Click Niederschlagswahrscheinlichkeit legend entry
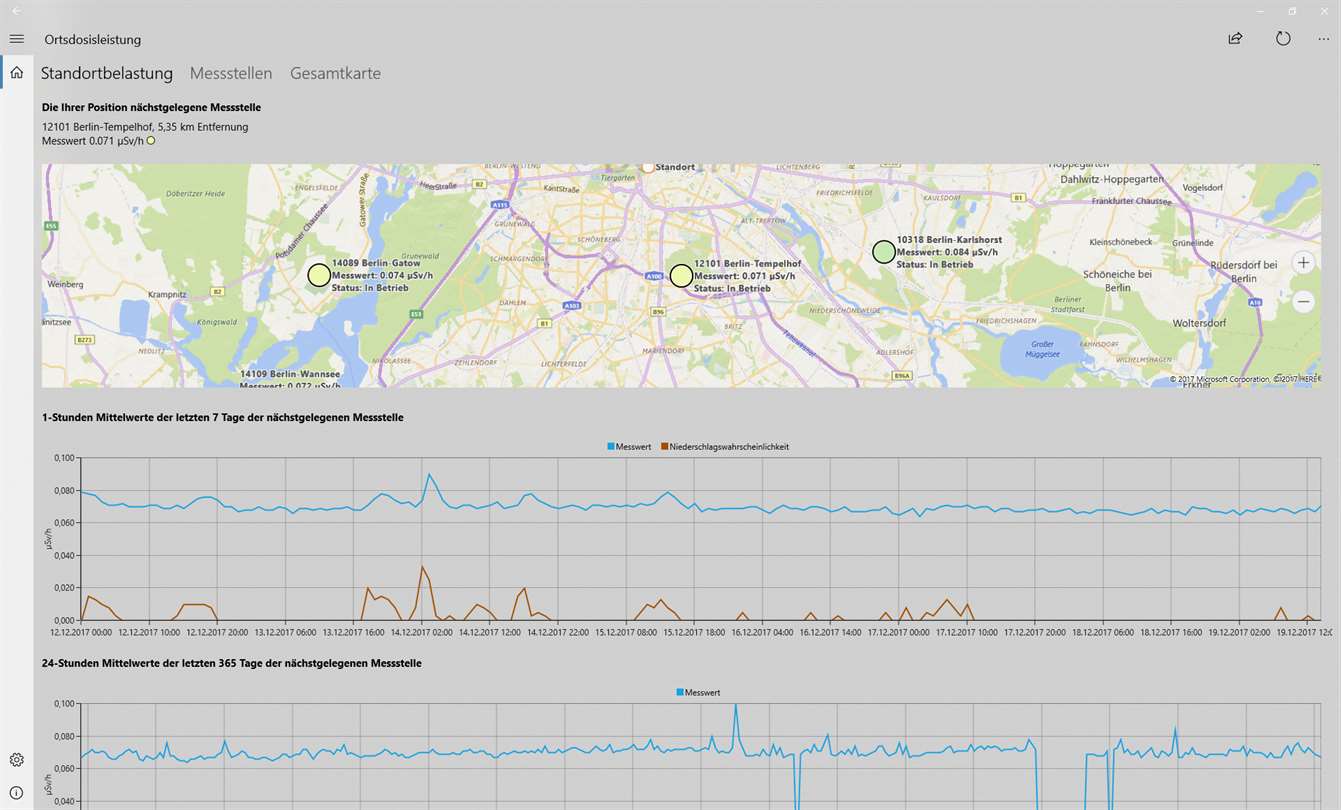Image resolution: width=1341 pixels, height=810 pixels. [725, 447]
